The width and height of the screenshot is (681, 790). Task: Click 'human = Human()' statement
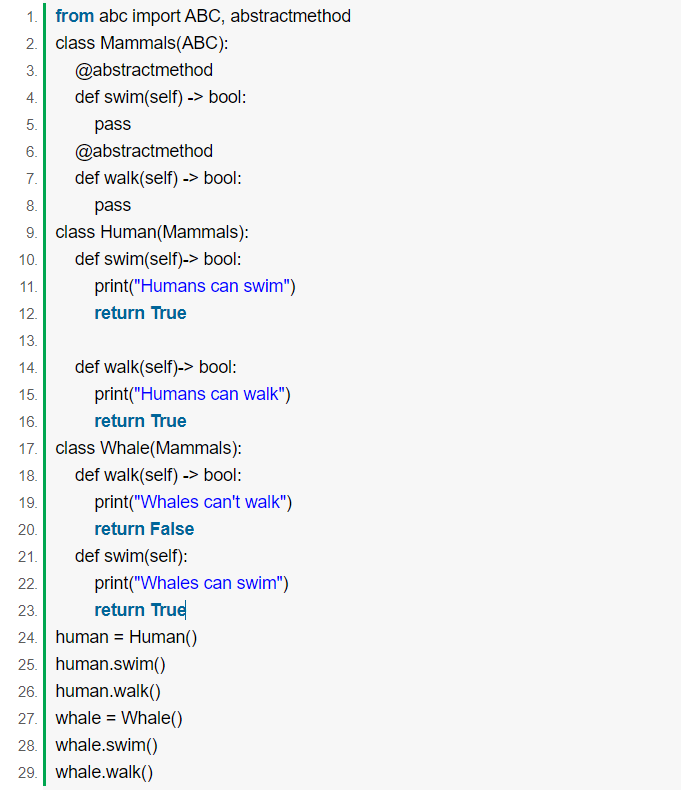point(126,637)
